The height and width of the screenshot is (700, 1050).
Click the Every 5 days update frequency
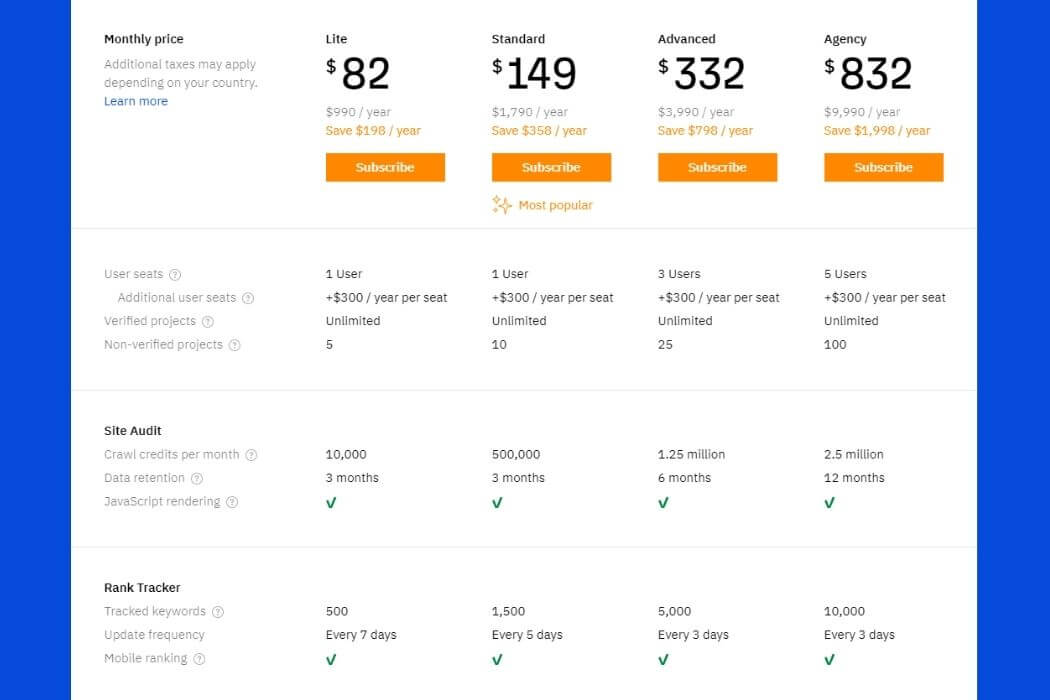[x=527, y=635]
